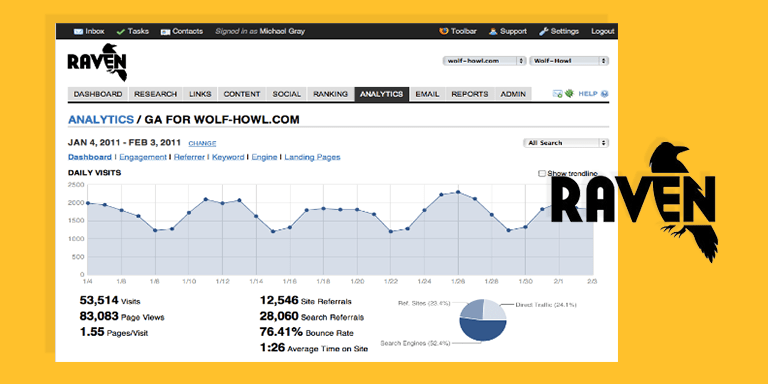The height and width of the screenshot is (384, 768).
Task: Open Support via the person icon
Action: point(493,31)
